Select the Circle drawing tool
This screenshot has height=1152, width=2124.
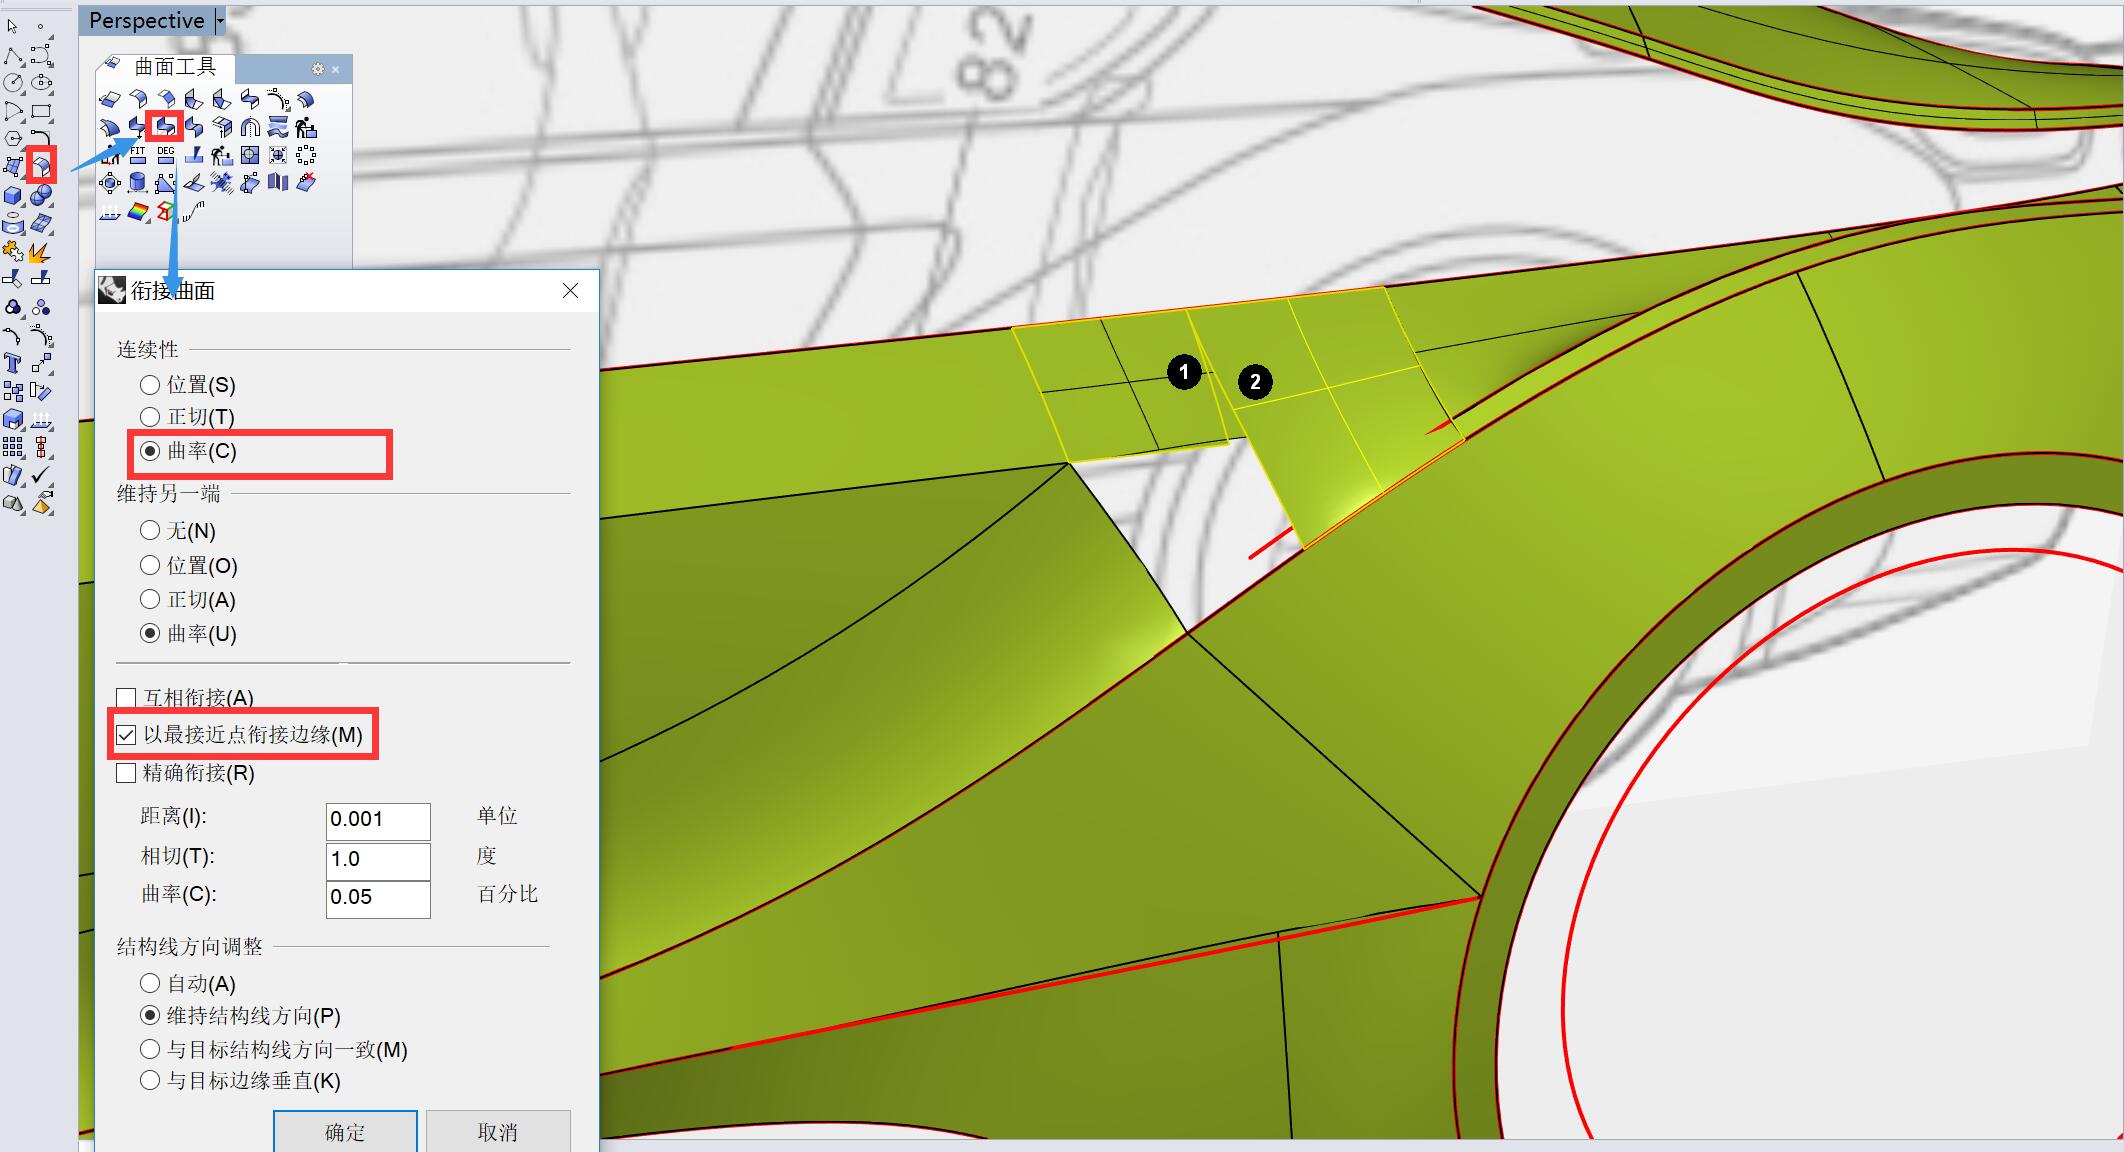(x=13, y=84)
